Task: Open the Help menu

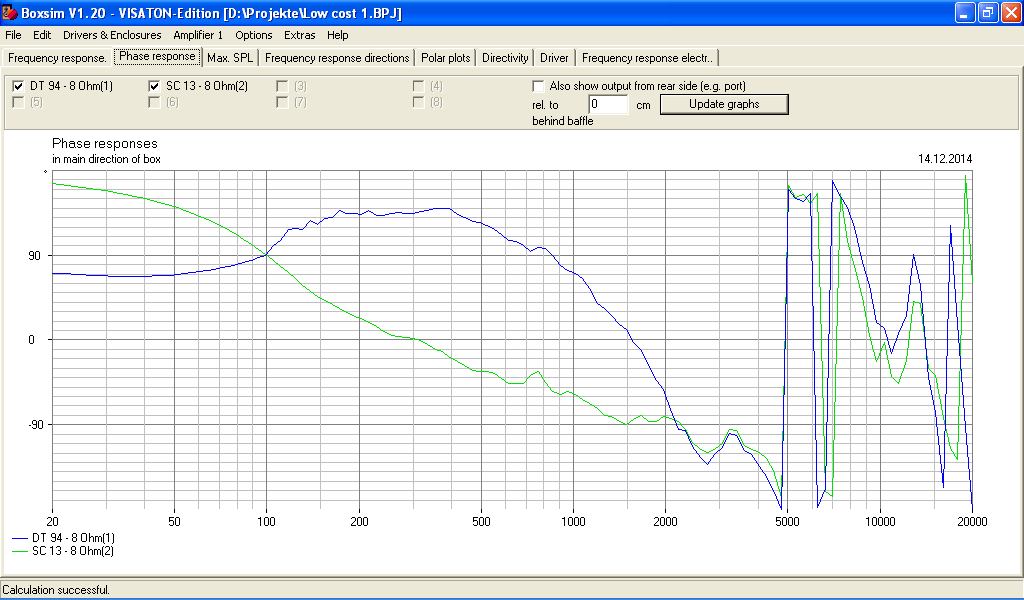Action: pos(338,35)
